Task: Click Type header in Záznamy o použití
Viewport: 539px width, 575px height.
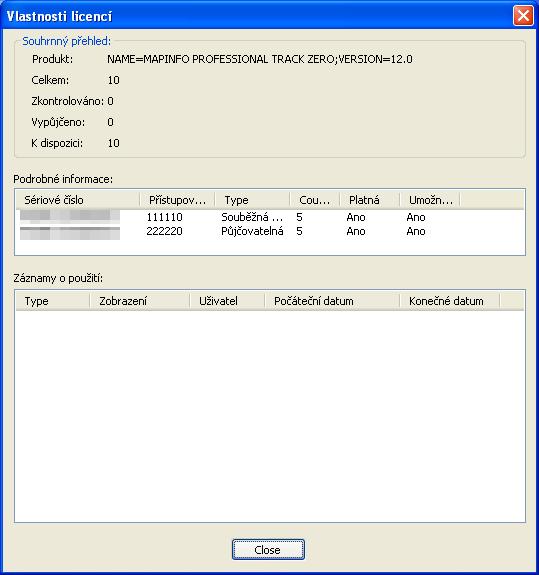Action: click(x=53, y=301)
